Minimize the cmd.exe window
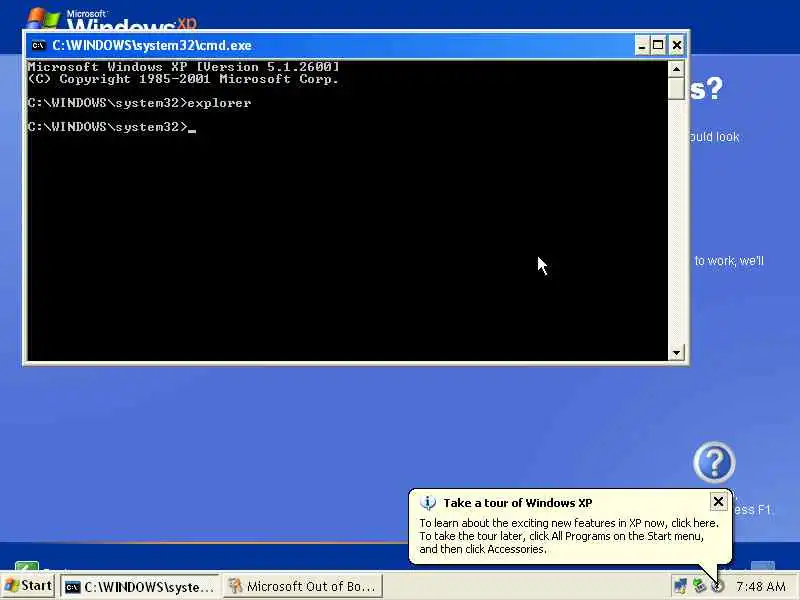 [x=642, y=46]
